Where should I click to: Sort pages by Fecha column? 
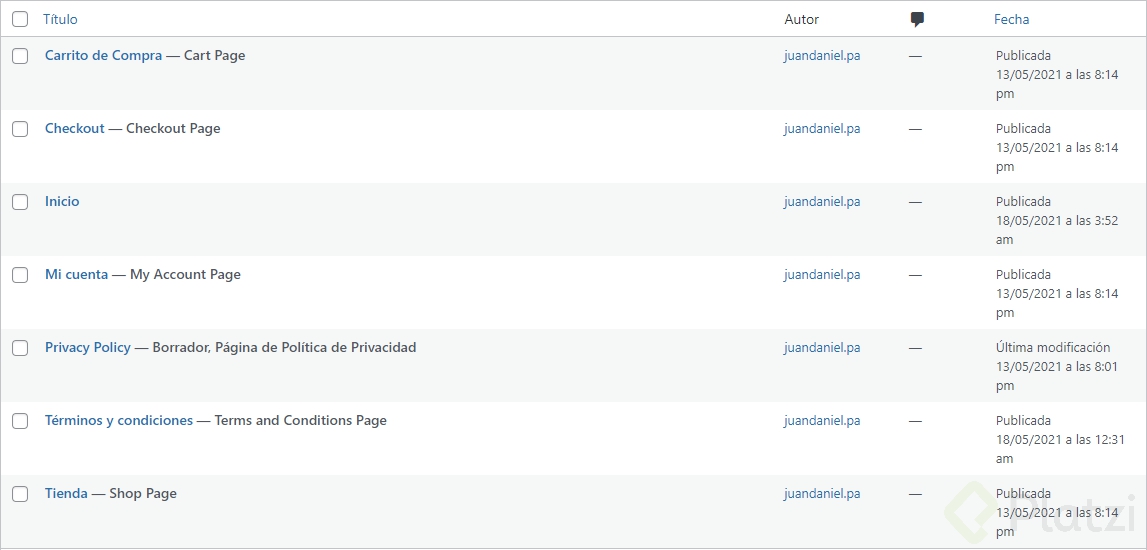click(1011, 19)
